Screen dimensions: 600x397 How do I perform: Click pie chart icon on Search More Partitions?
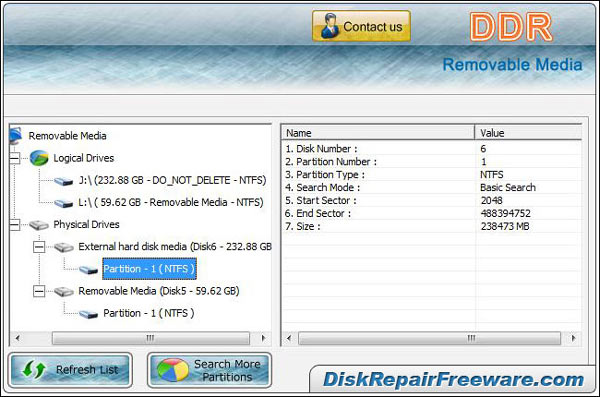click(173, 370)
